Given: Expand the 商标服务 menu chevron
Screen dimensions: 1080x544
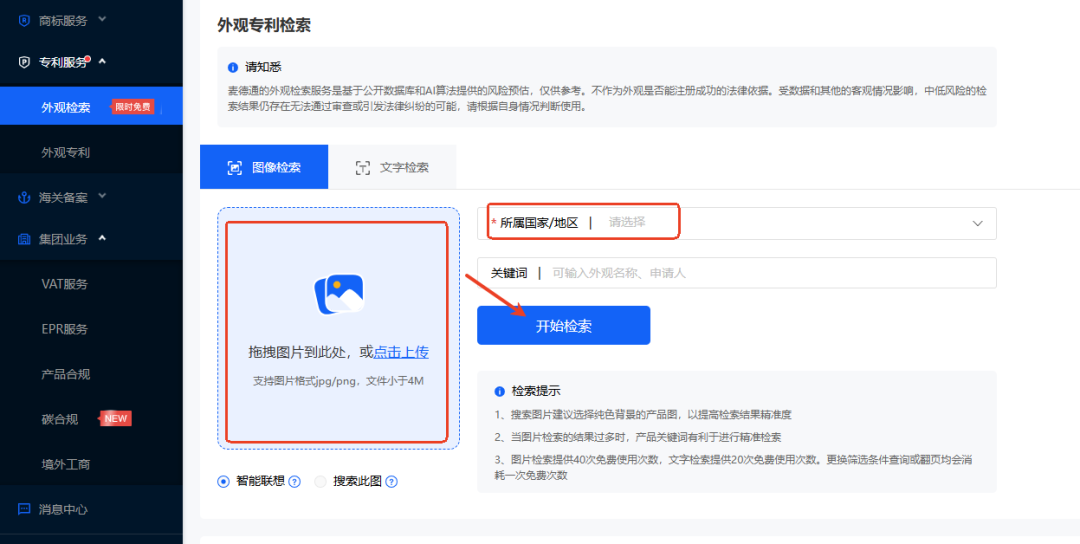Looking at the screenshot, I should click(x=103, y=19).
